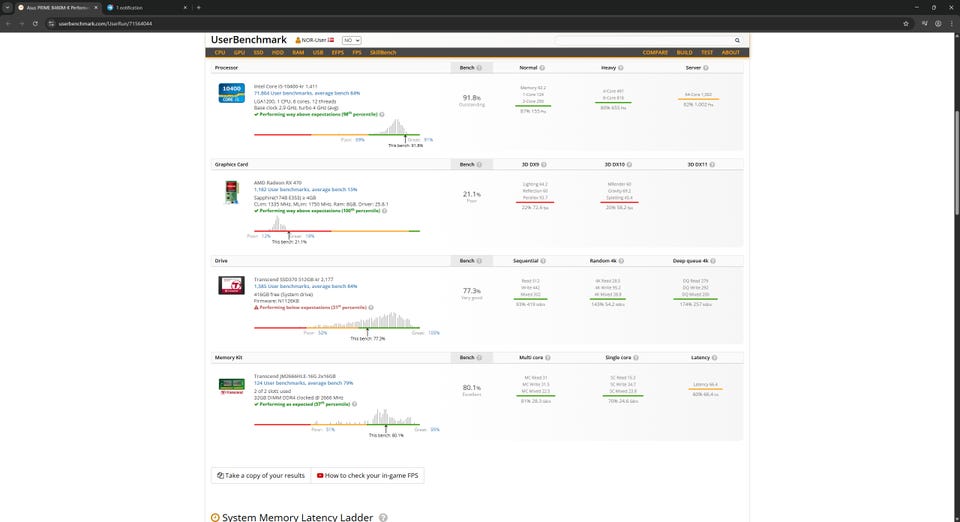The image size is (960, 522).
Task: Open the SSD menu item
Action: pos(258,53)
